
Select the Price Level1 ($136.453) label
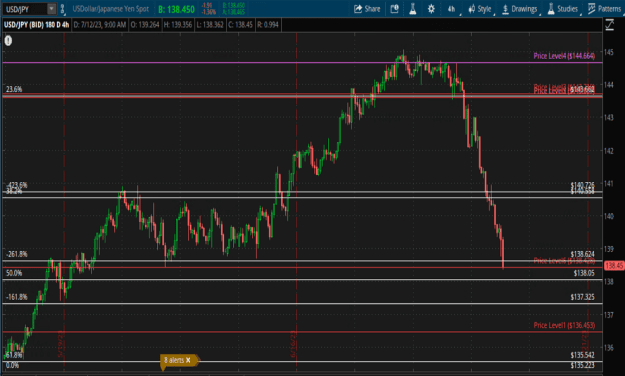564,325
